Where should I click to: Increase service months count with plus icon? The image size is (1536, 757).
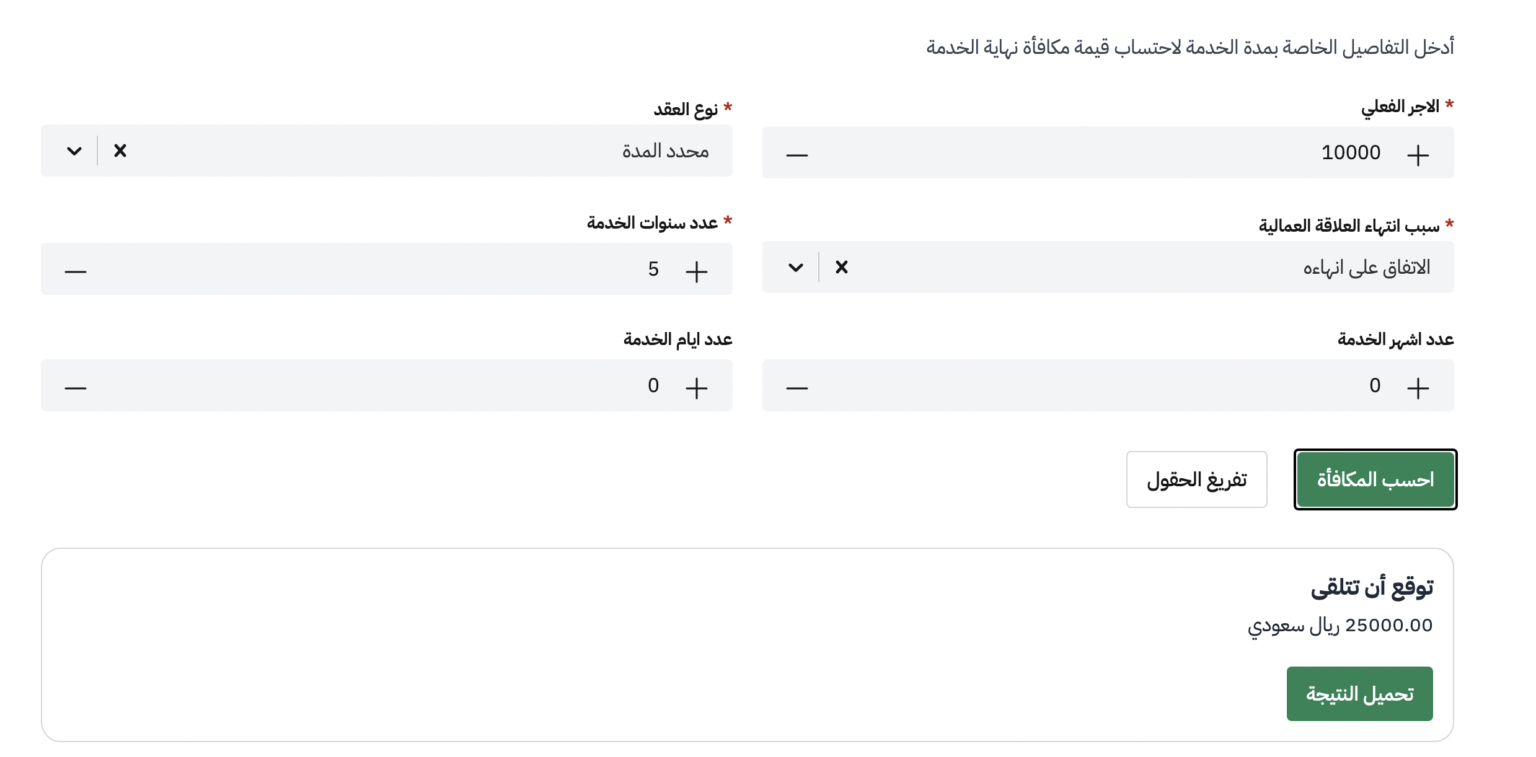click(1417, 385)
